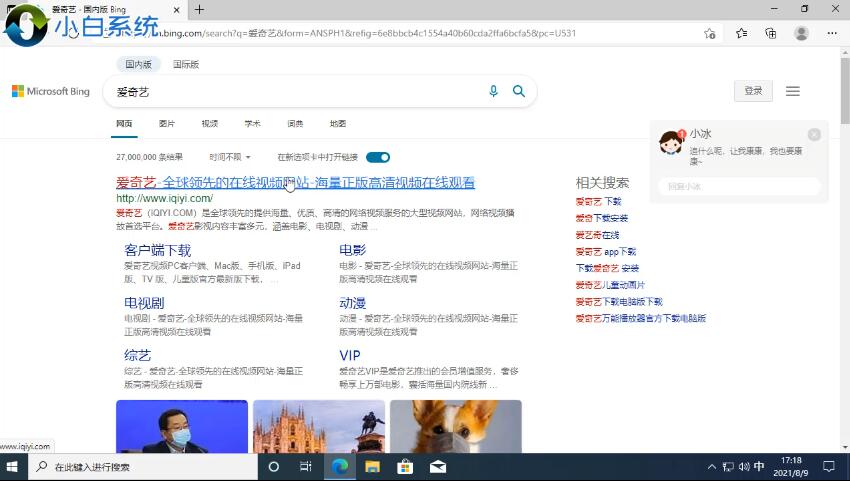This screenshot has width=850, height=481.
Task: Click related search 爱奇艺 app下载
Action: click(606, 252)
